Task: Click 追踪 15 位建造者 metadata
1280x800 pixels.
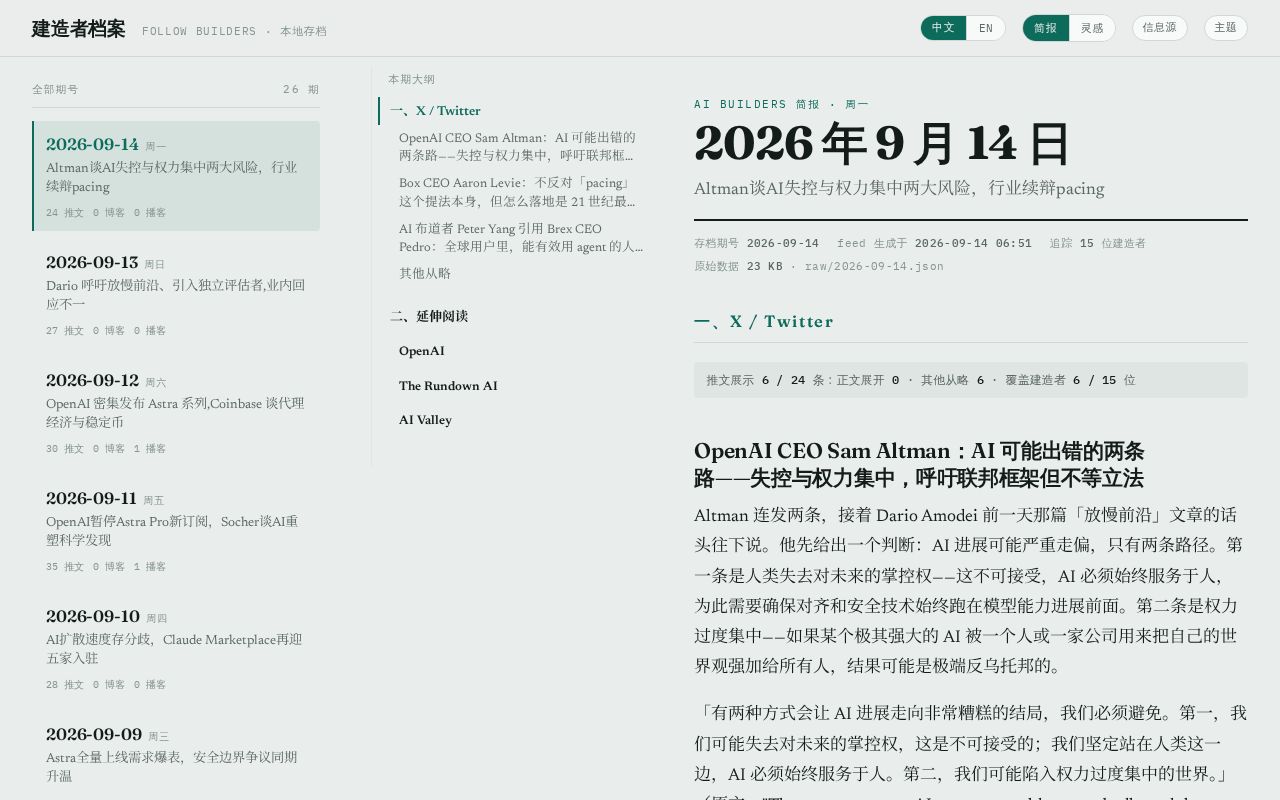Action: click(x=1097, y=243)
